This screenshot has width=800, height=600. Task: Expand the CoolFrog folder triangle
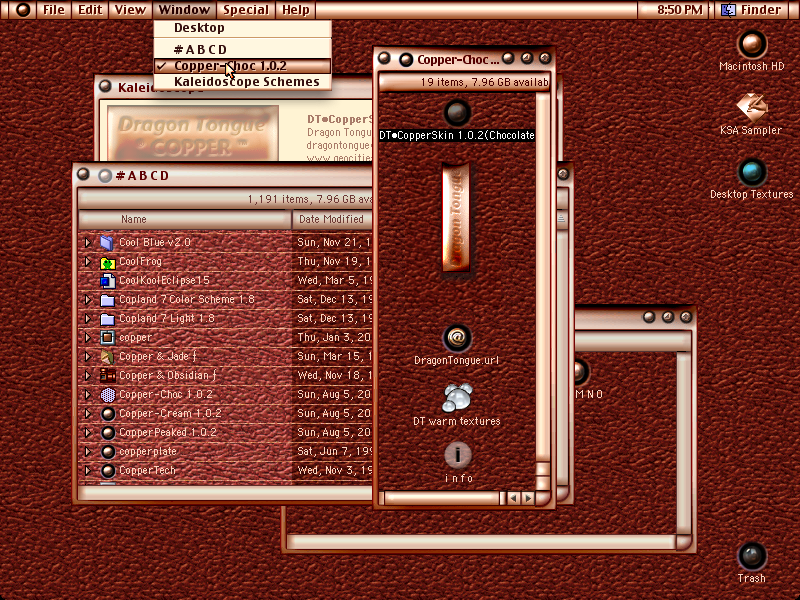pos(88,262)
